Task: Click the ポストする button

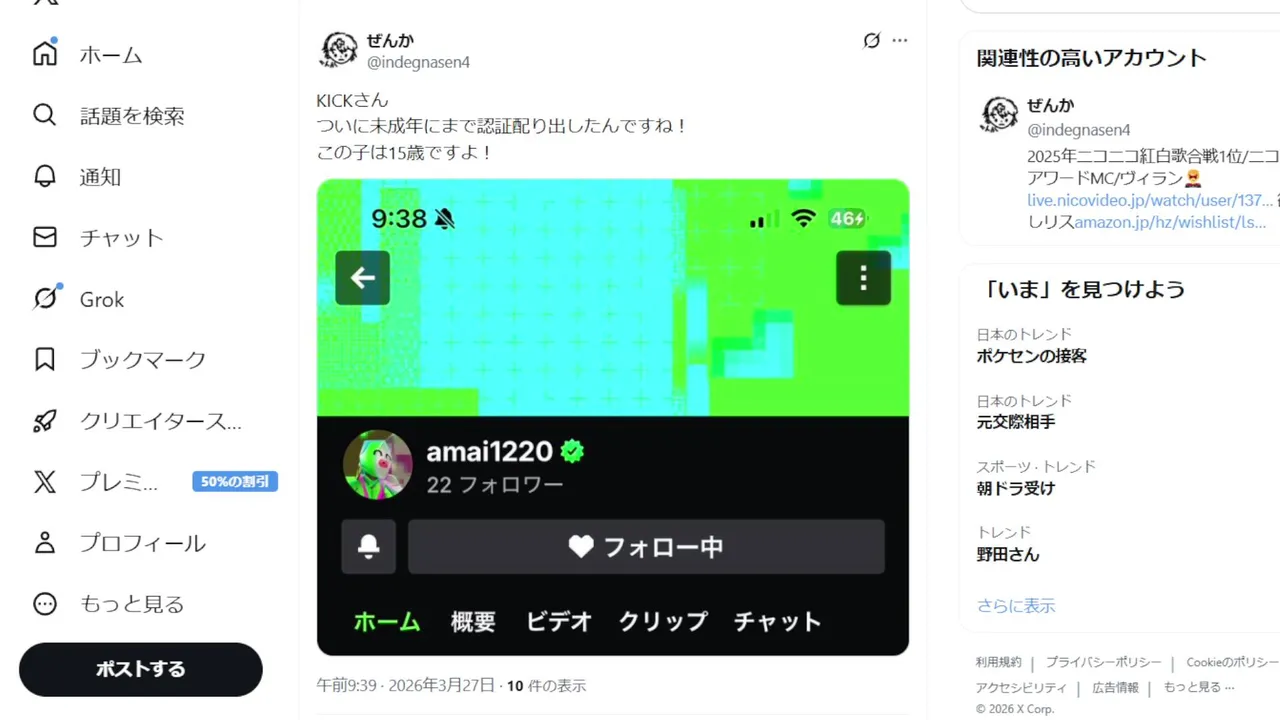Action: (141, 669)
